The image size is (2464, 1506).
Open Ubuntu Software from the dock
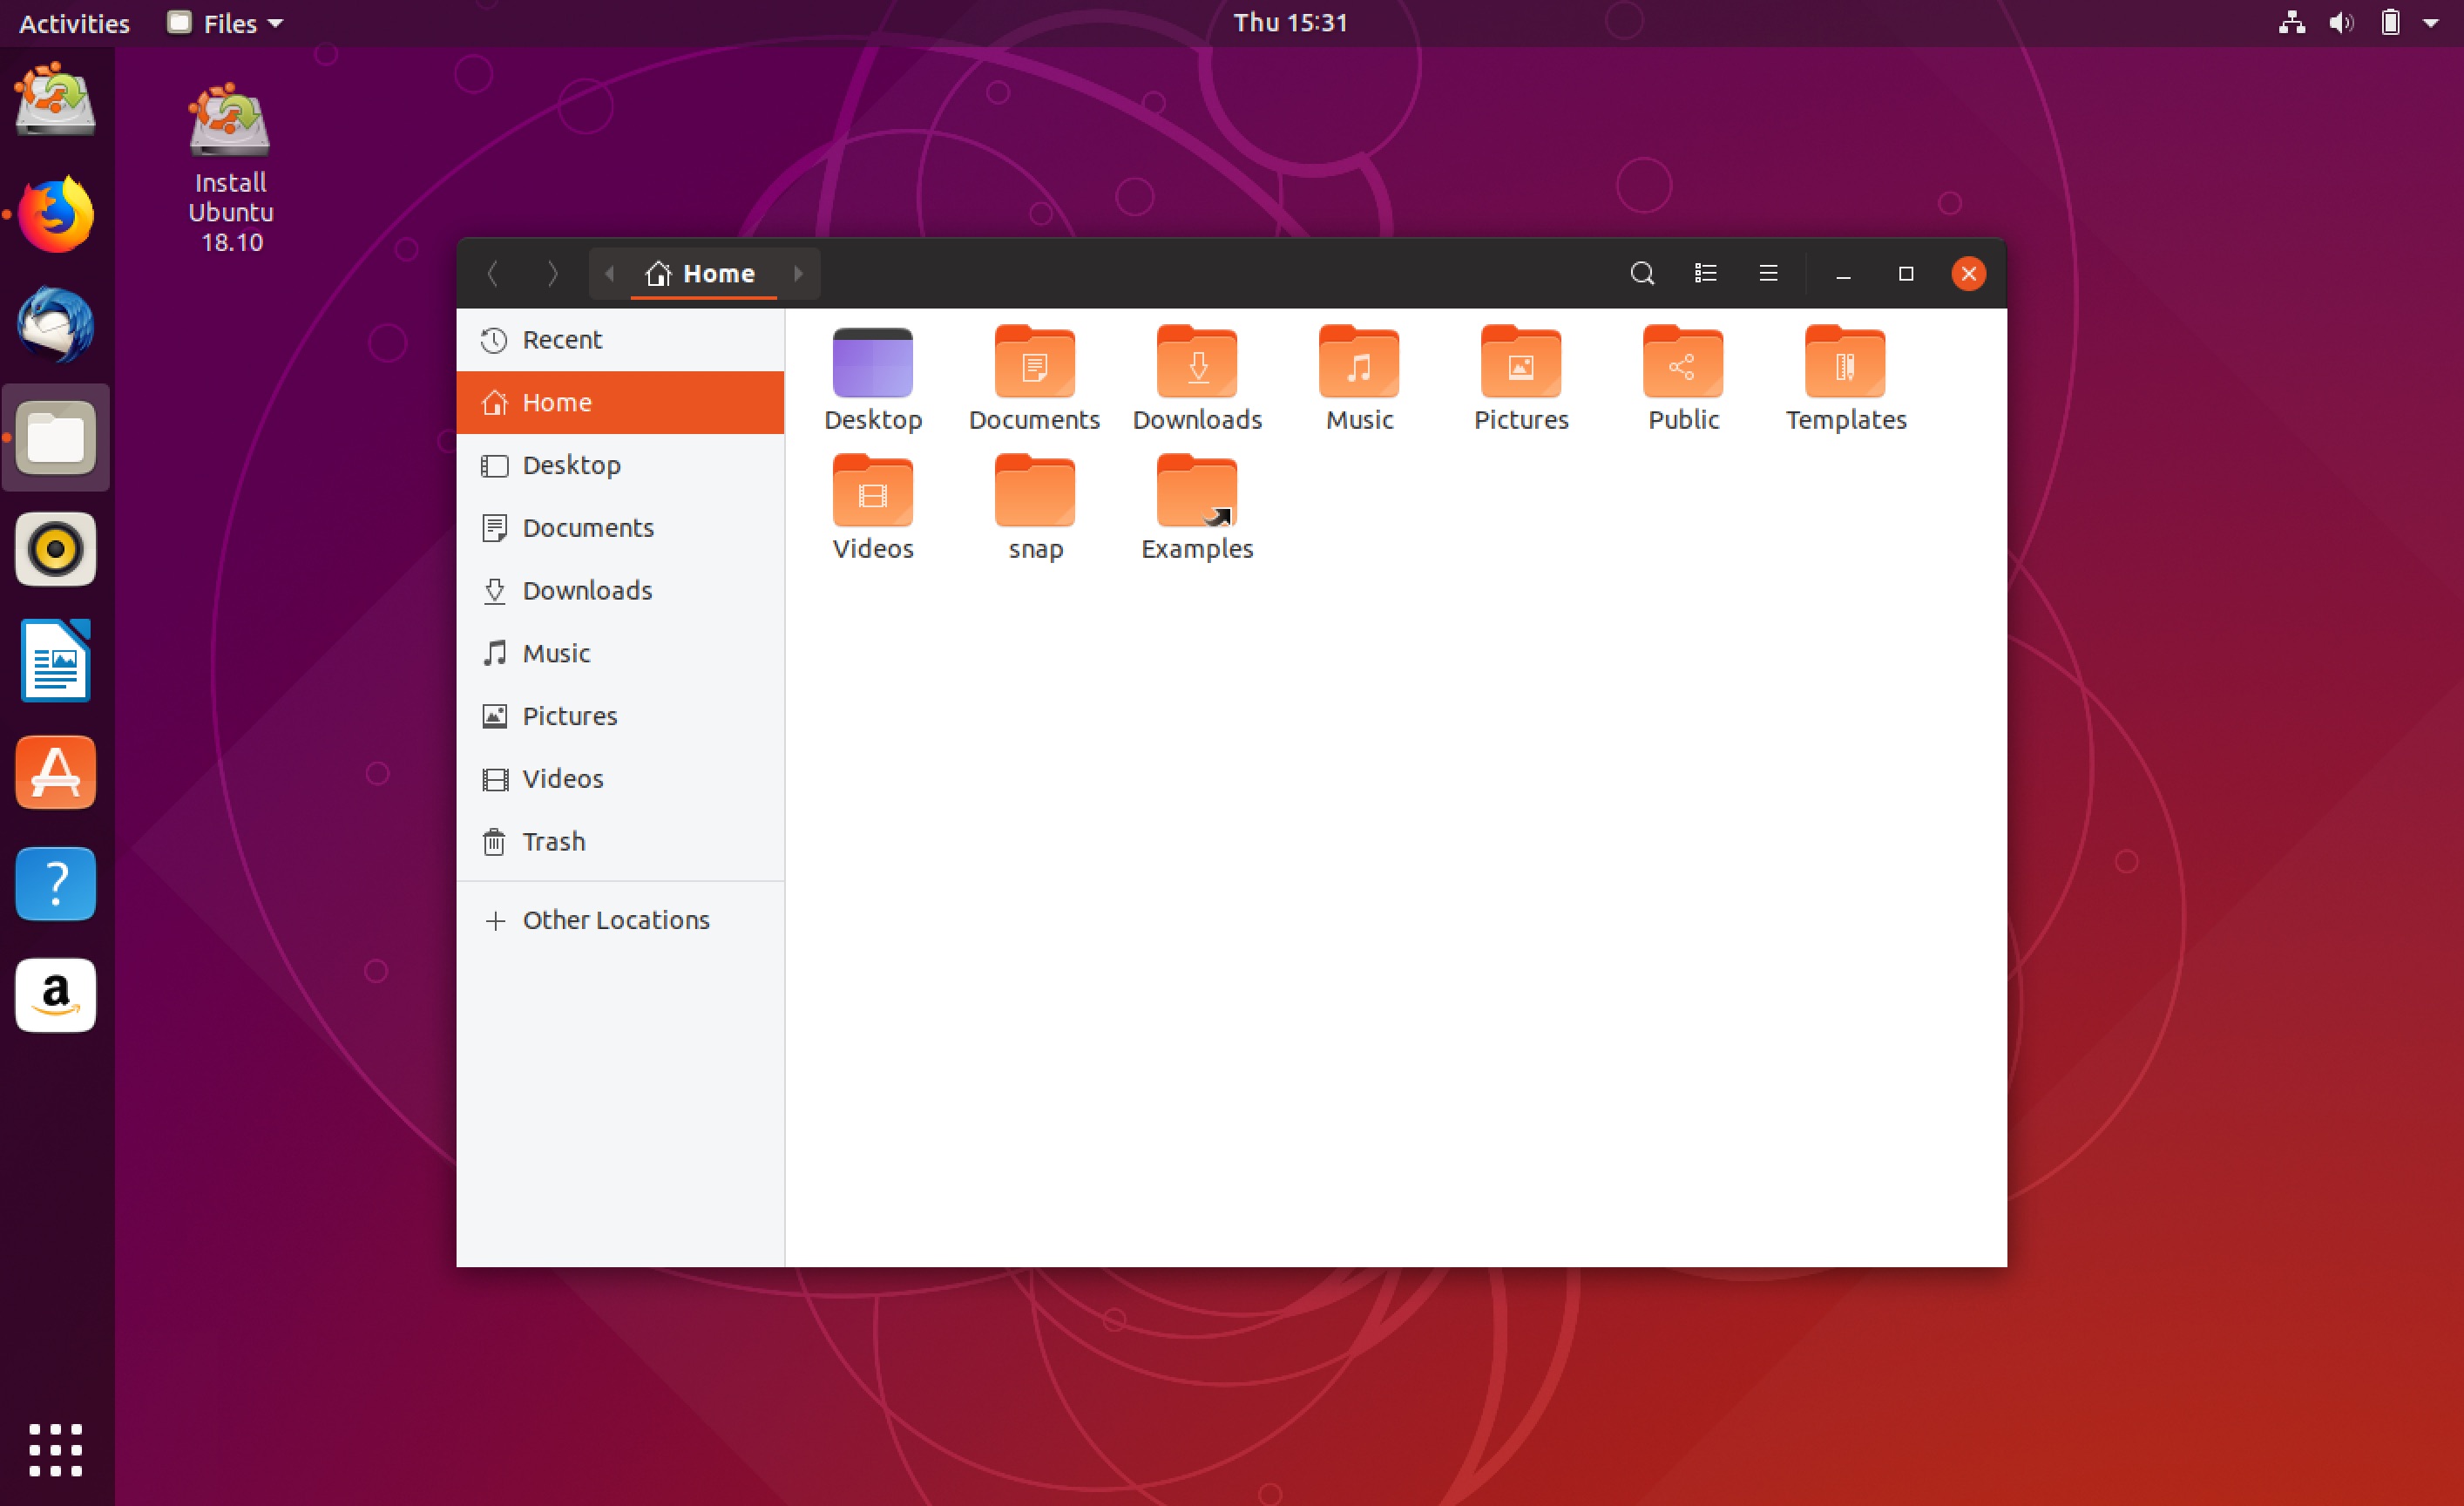(x=55, y=772)
